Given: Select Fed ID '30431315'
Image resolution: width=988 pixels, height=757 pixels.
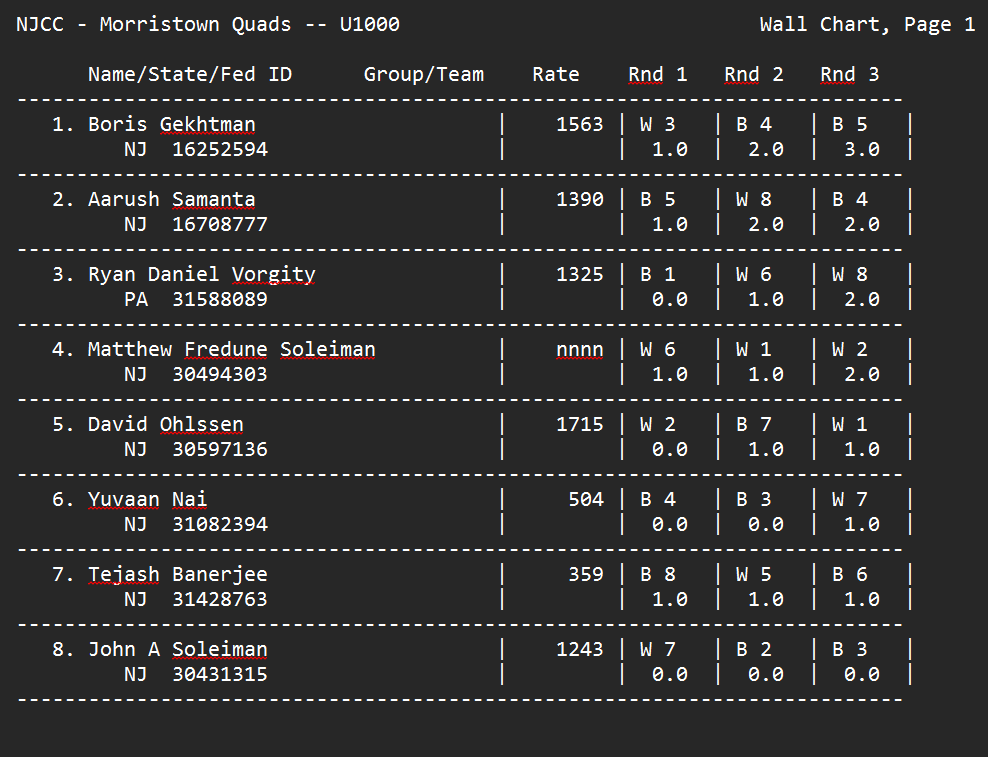Looking at the screenshot, I should tap(220, 674).
